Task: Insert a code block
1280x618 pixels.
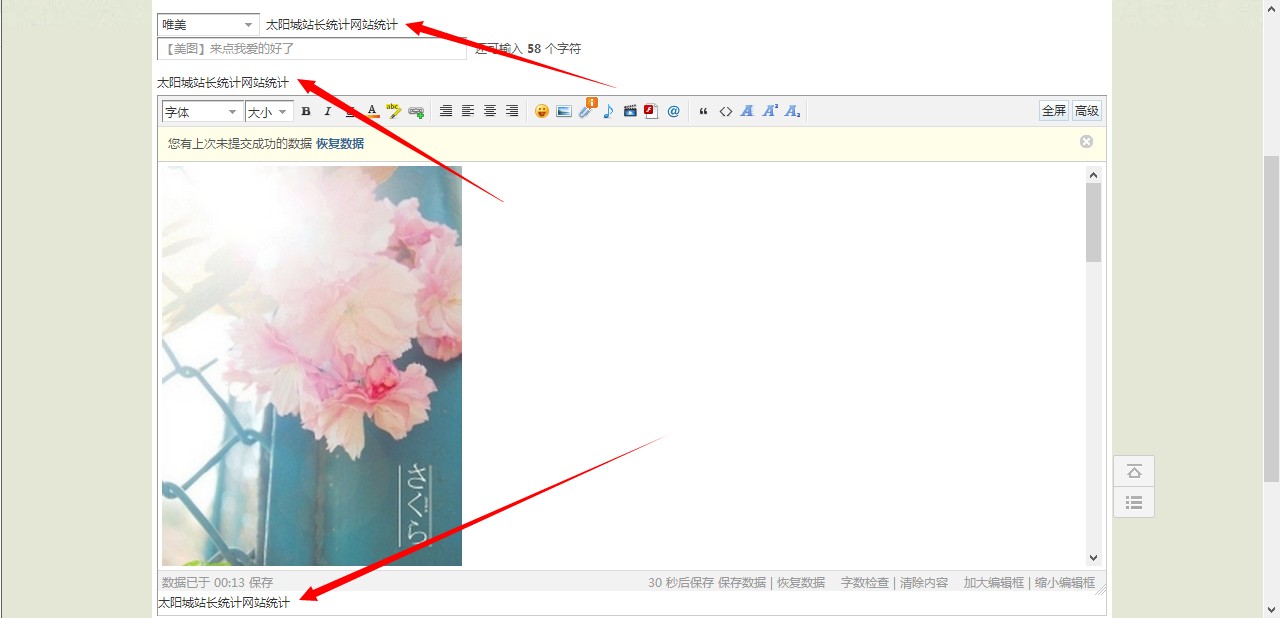Action: click(x=726, y=112)
